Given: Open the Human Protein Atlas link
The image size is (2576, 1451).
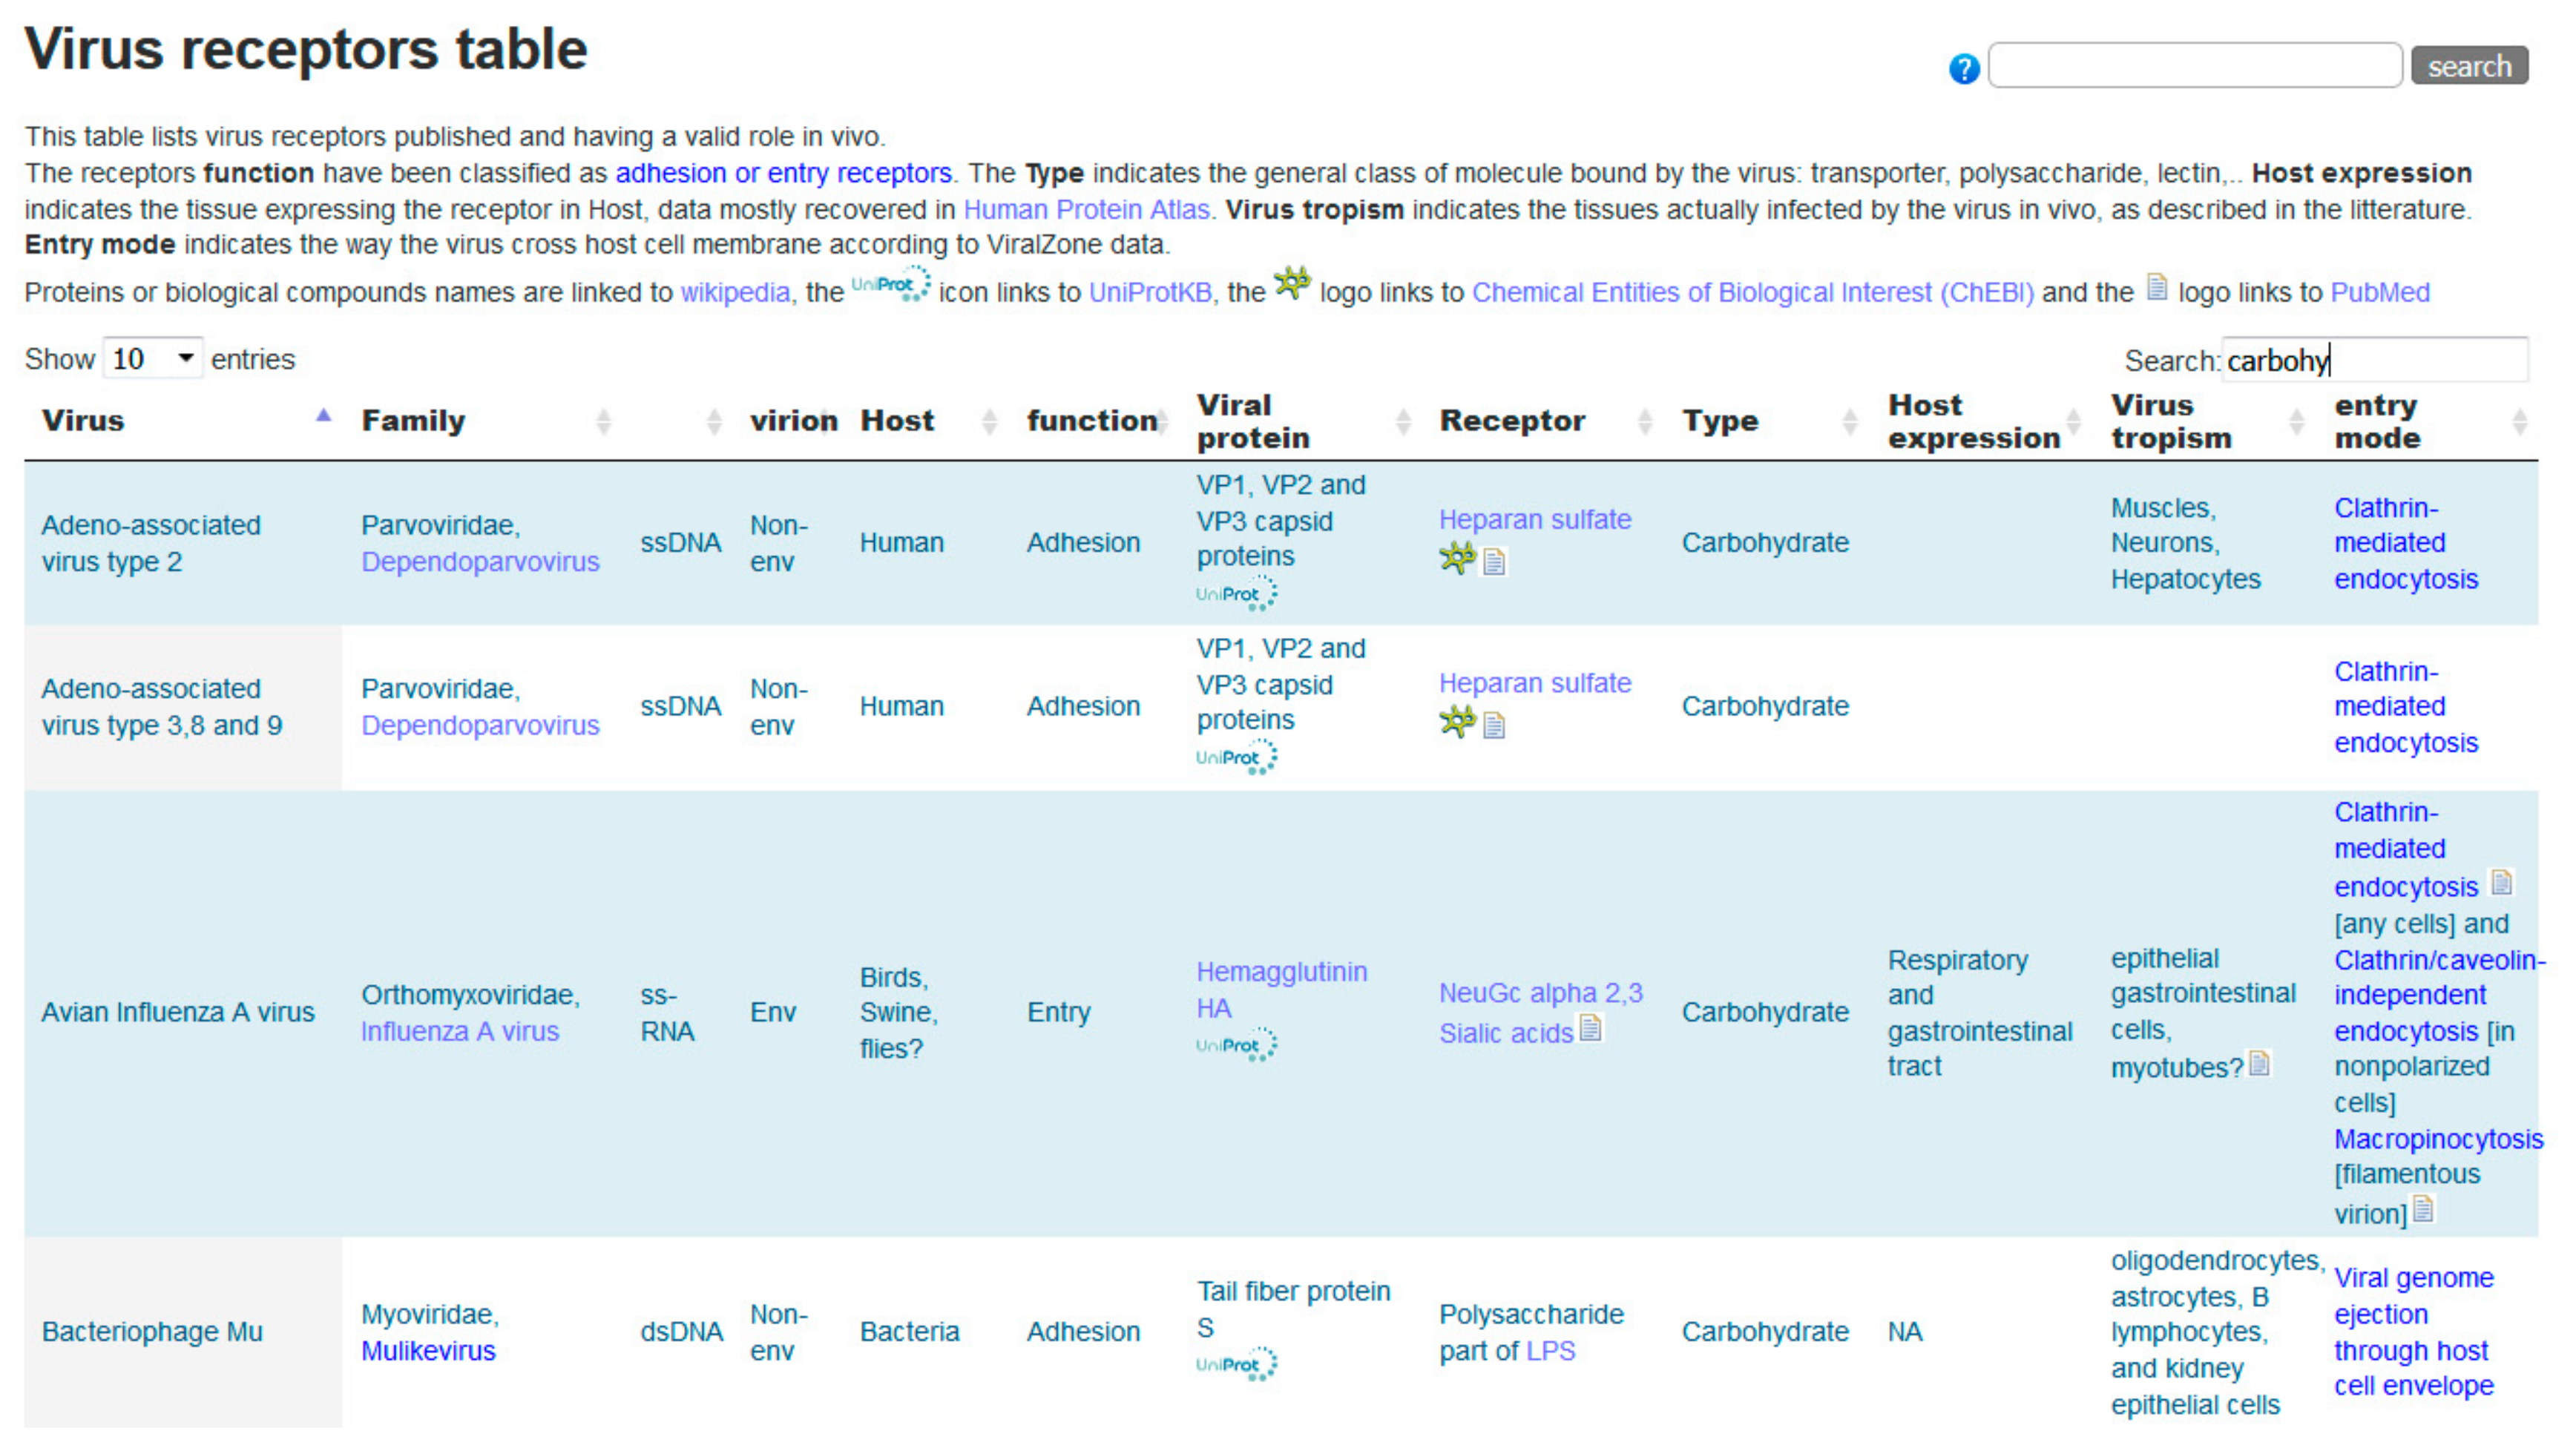Looking at the screenshot, I should [1086, 210].
